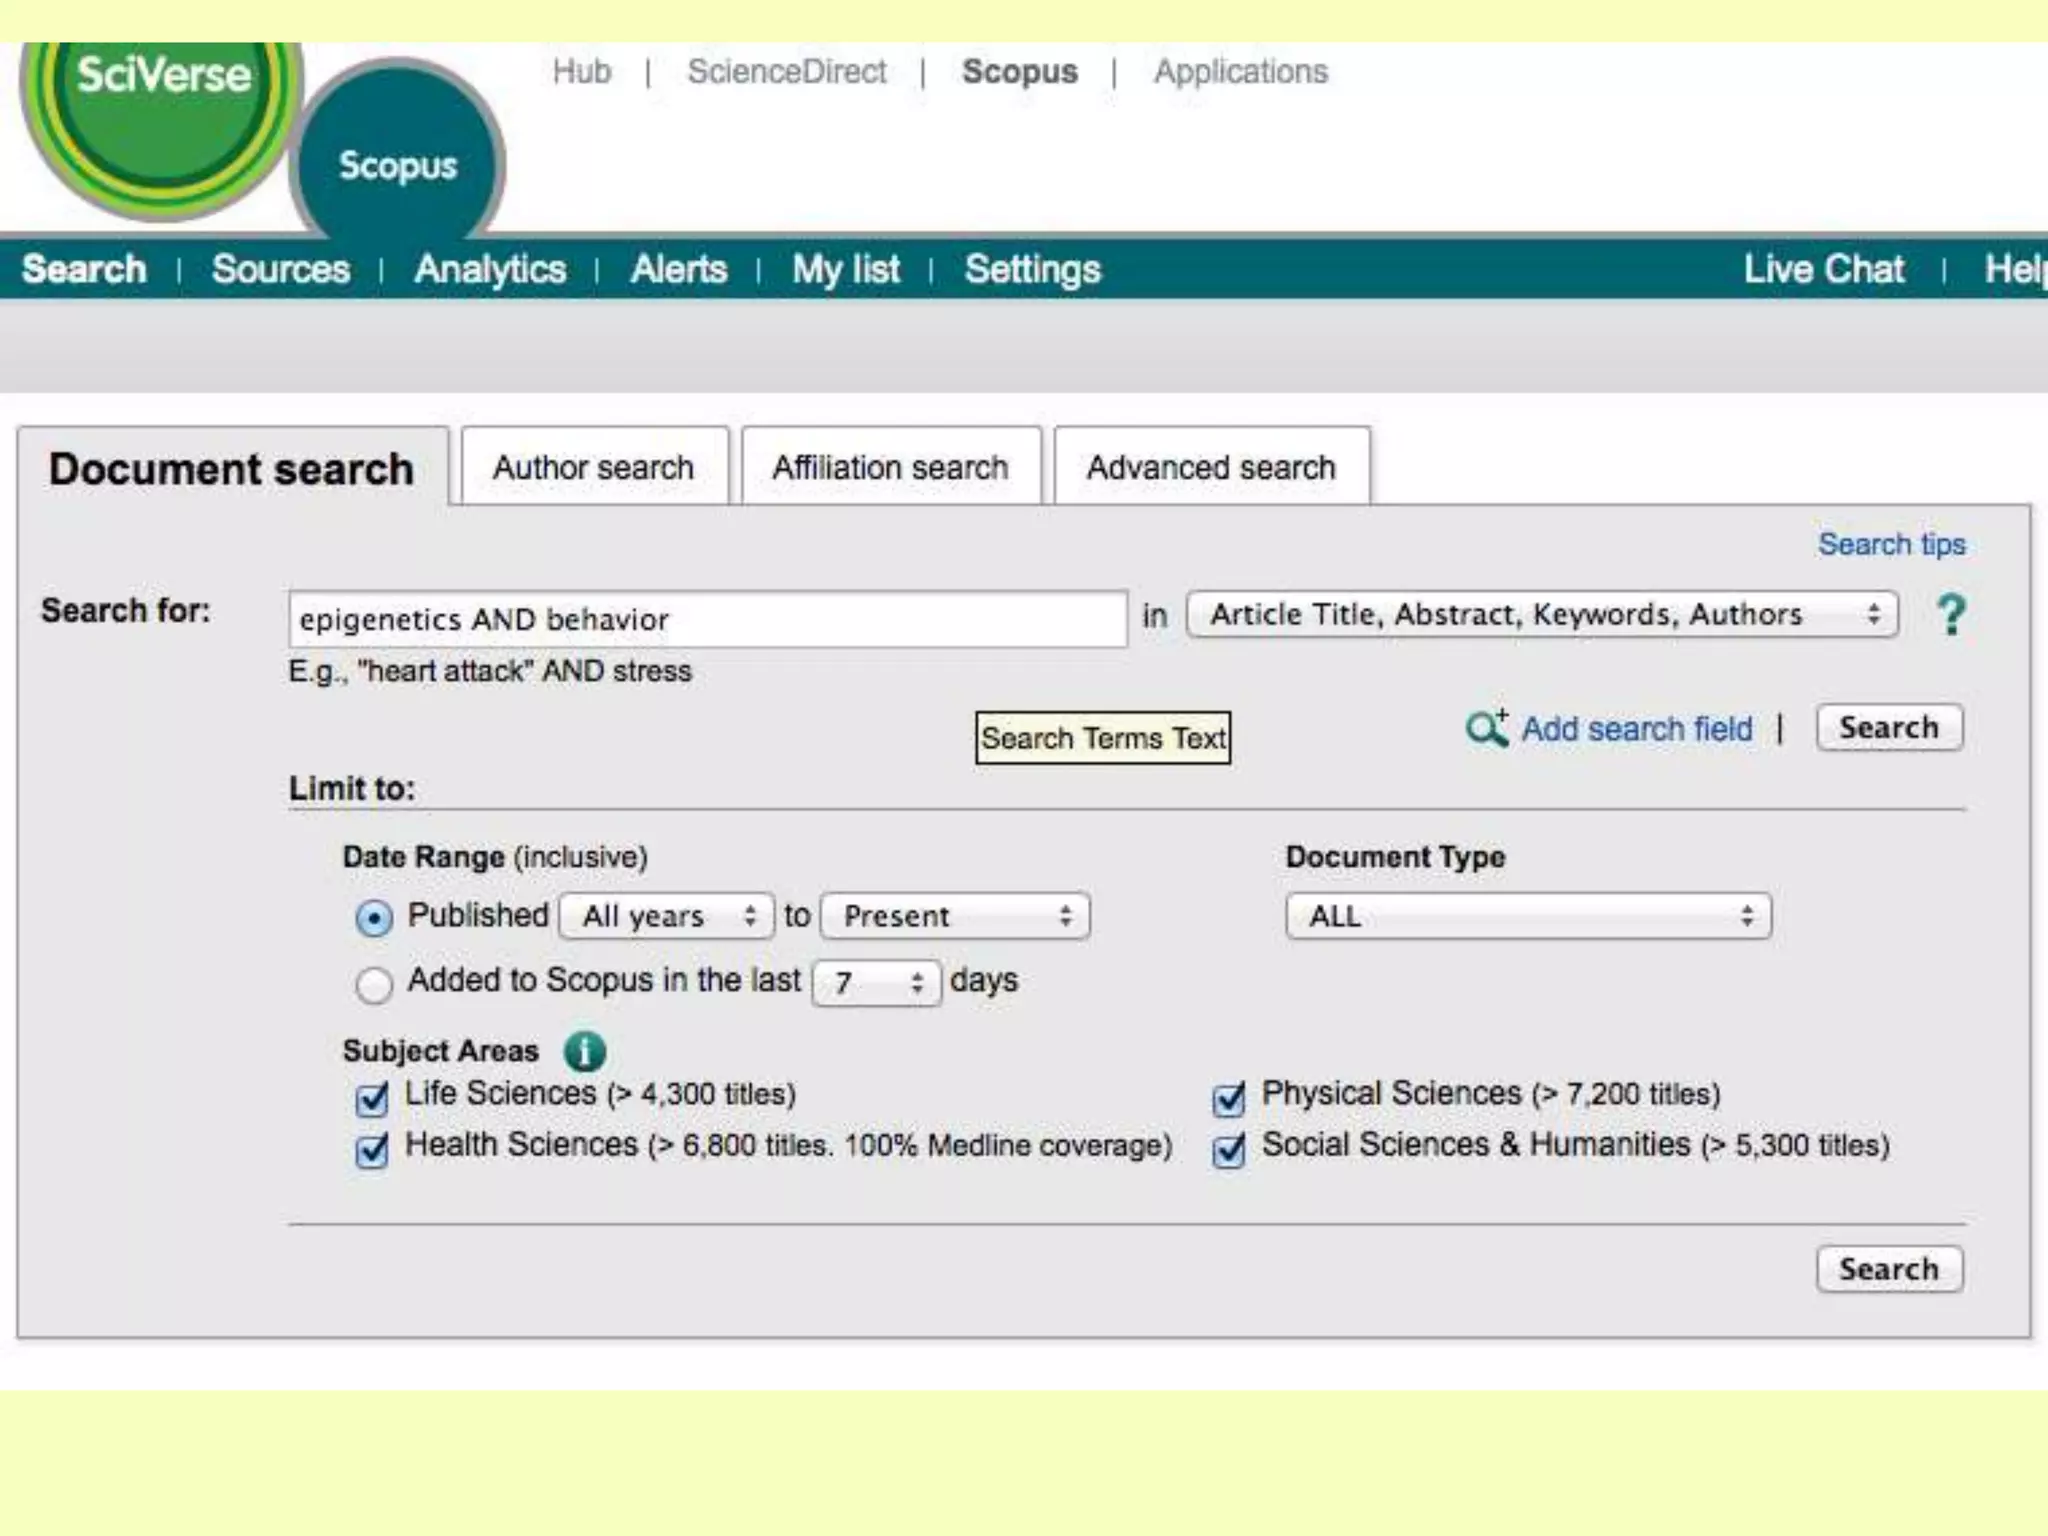
Task: Click the Search for text input field
Action: 707,619
